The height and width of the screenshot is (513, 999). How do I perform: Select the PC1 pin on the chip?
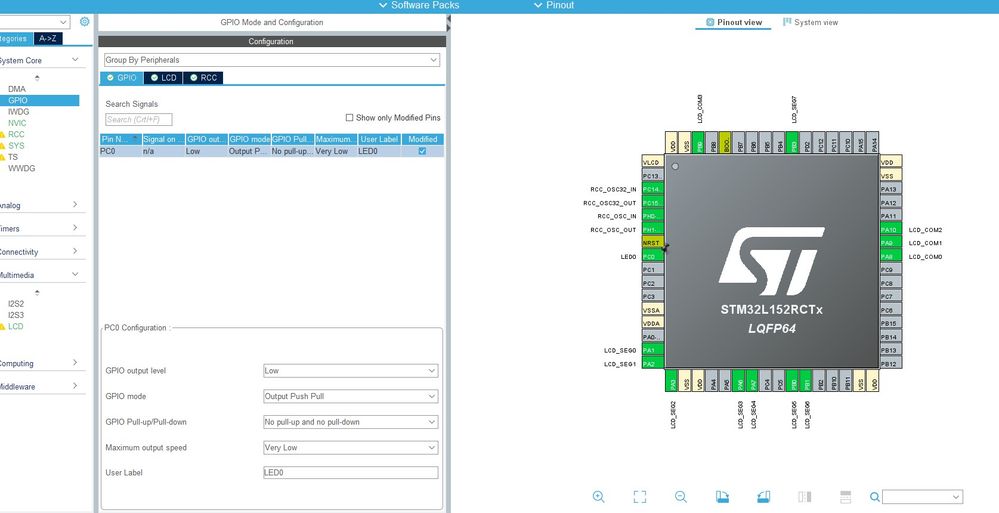click(x=652, y=270)
